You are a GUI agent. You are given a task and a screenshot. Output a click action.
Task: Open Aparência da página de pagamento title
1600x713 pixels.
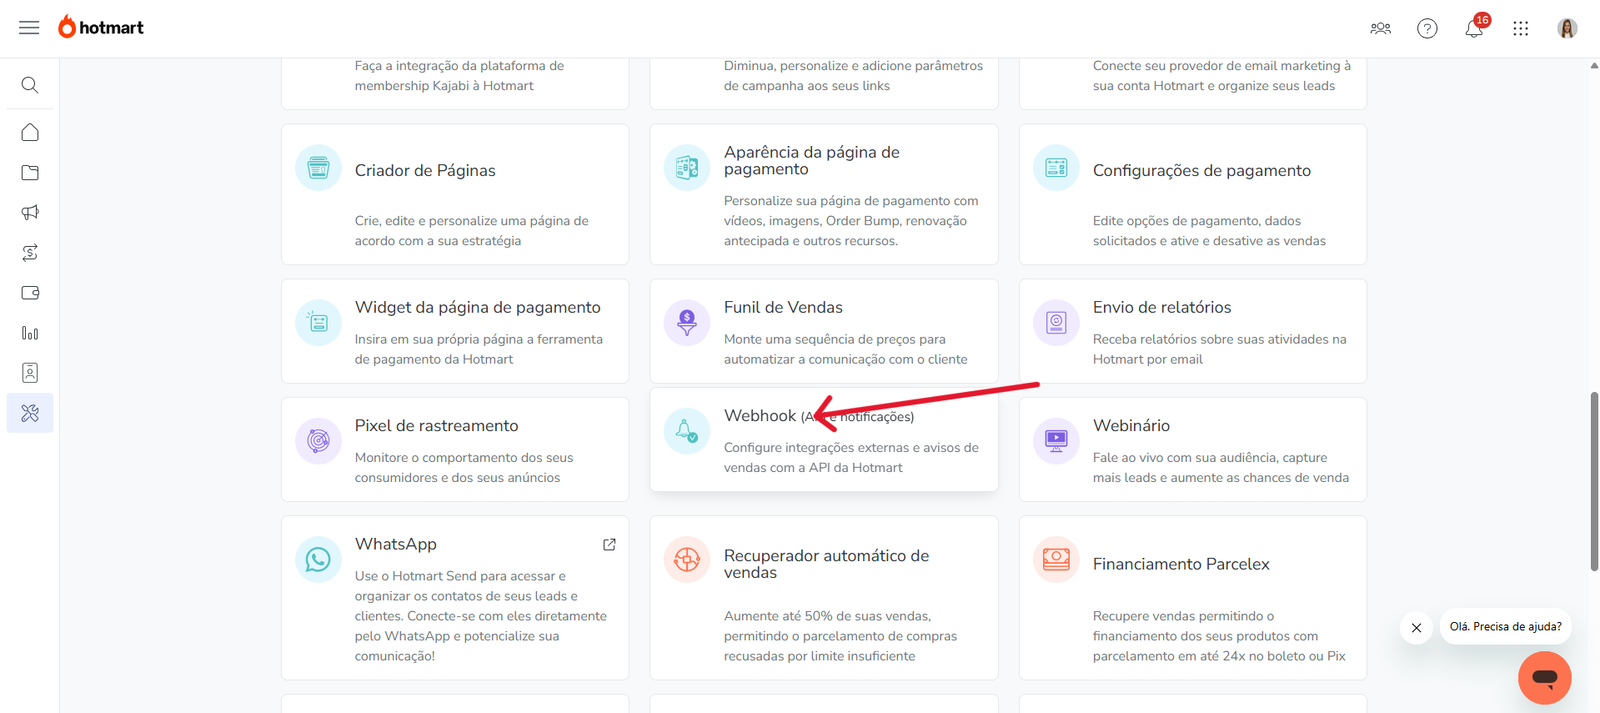click(x=812, y=160)
